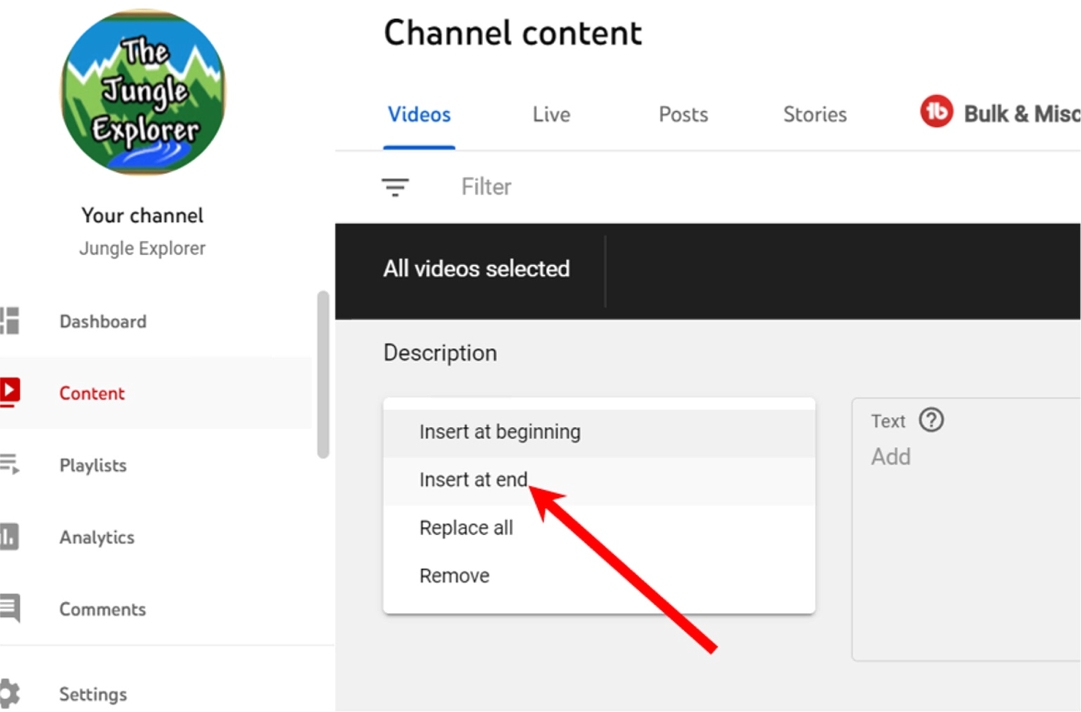This screenshot has width=1081, height=712.
Task: Switch to the Videos tab
Action: [x=419, y=114]
